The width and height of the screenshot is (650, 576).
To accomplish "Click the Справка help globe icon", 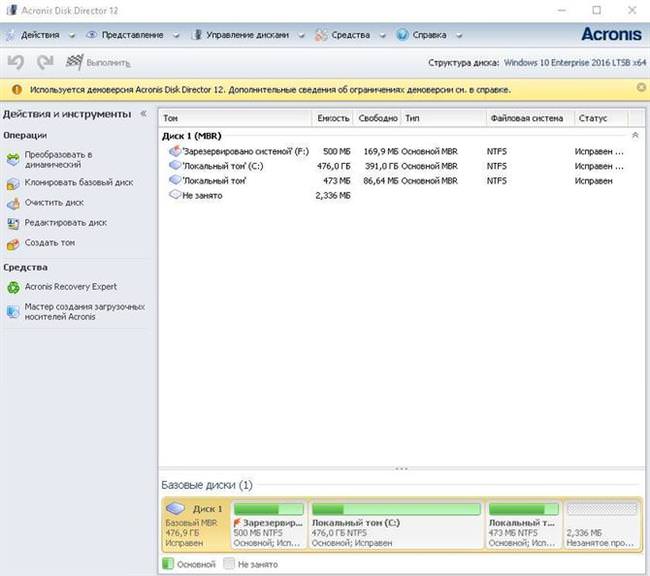I will [x=402, y=35].
